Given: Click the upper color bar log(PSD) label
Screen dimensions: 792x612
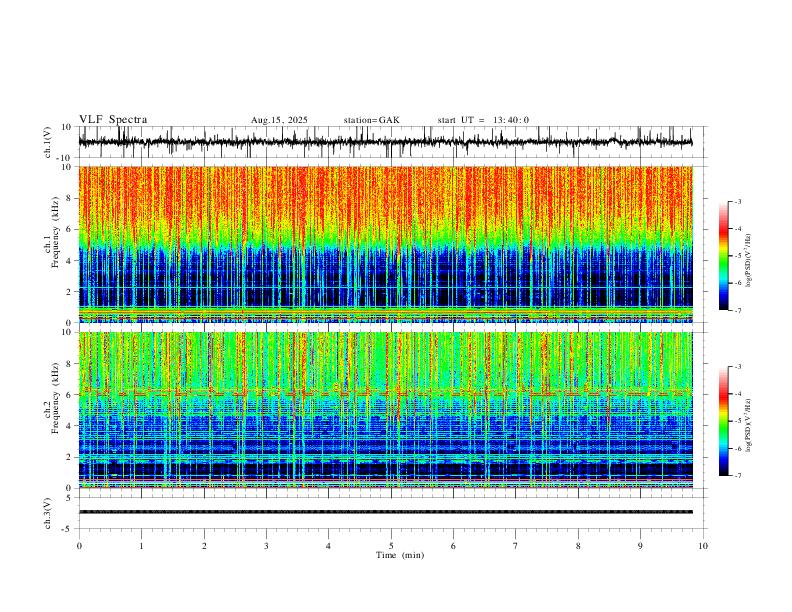Looking at the screenshot, I should [749, 261].
